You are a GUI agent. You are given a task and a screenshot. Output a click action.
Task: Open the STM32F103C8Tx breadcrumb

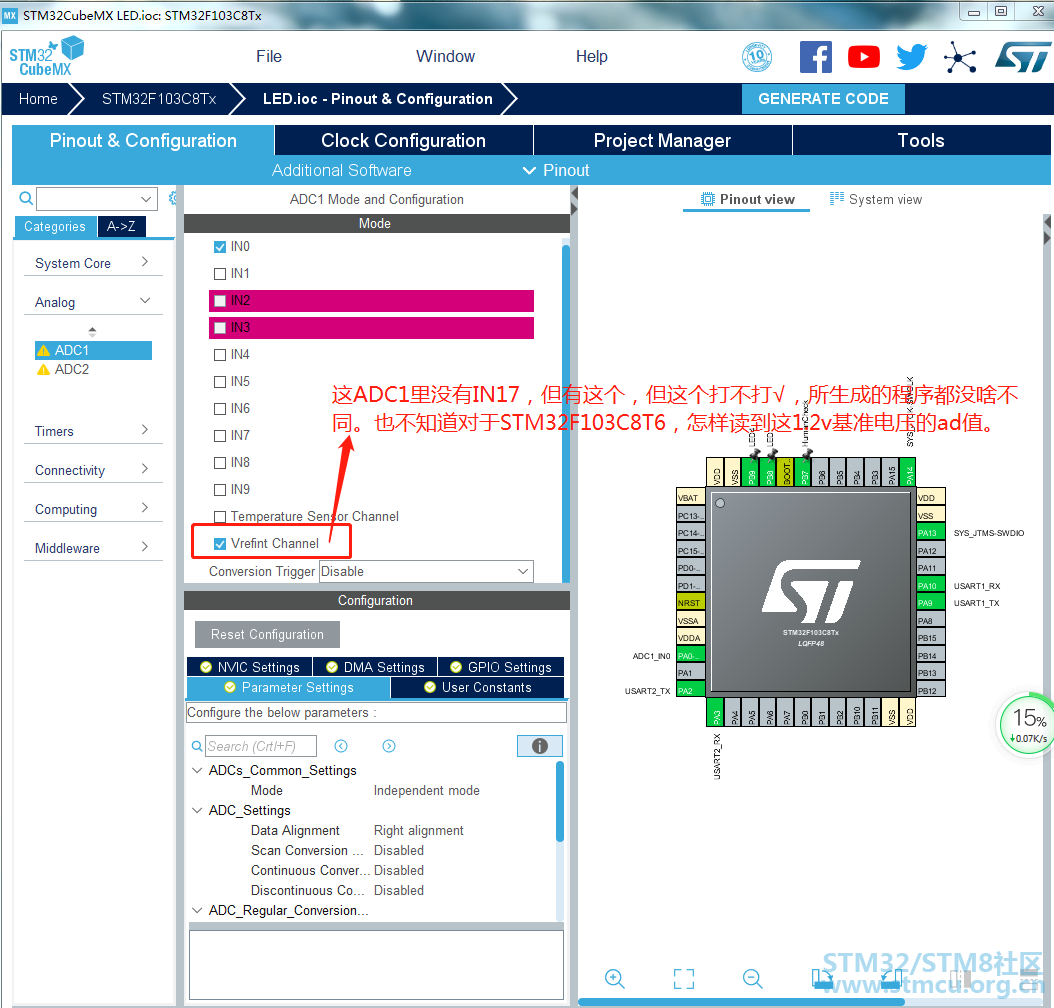click(159, 99)
